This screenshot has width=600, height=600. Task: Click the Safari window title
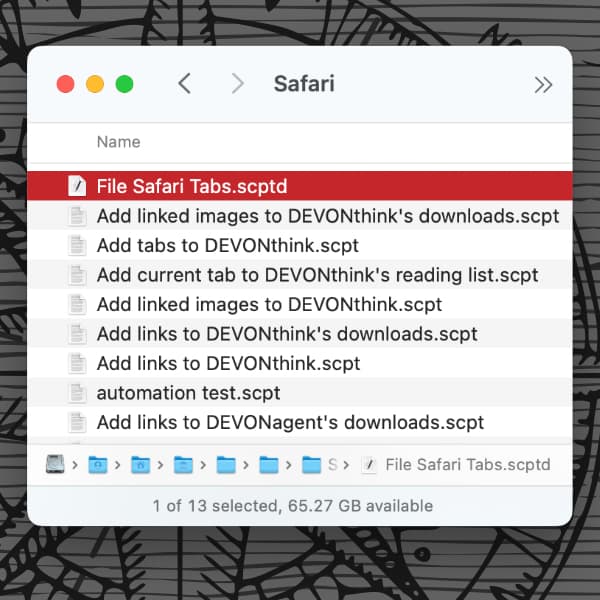[x=304, y=84]
